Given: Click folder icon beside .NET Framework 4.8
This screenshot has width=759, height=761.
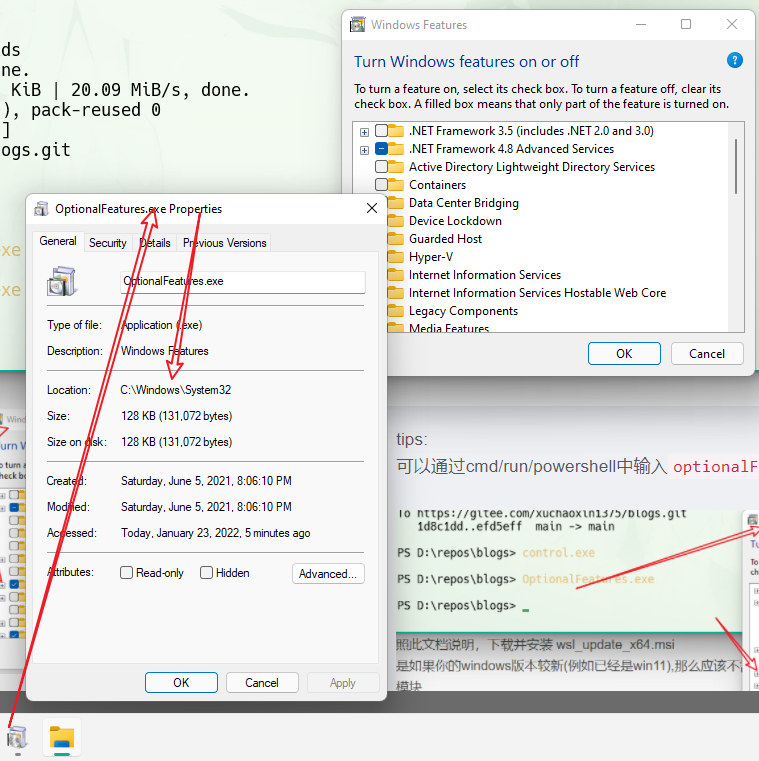Looking at the screenshot, I should coord(396,149).
